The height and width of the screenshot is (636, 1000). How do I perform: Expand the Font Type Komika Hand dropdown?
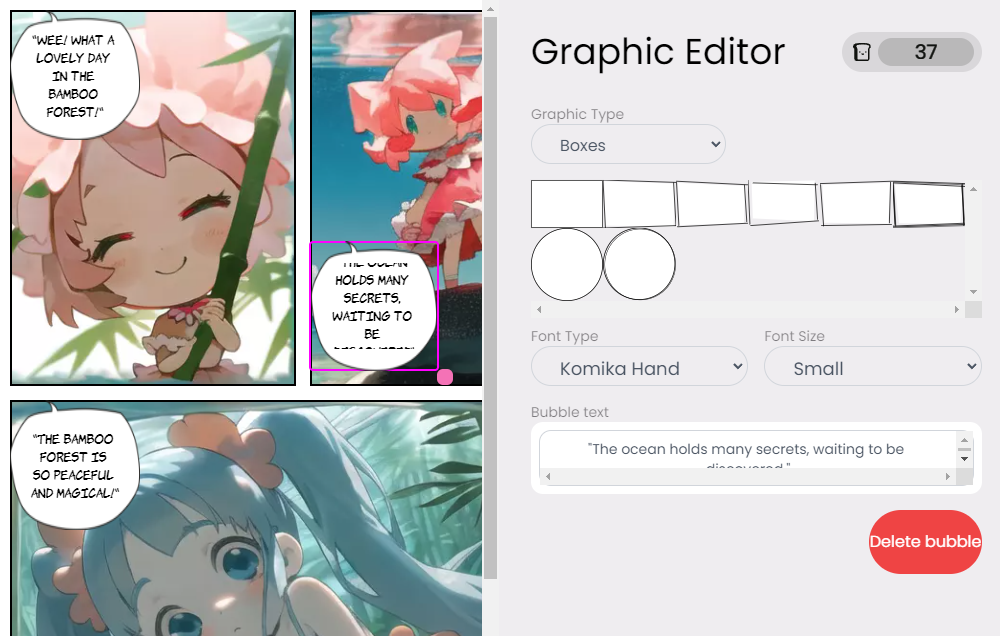639,368
